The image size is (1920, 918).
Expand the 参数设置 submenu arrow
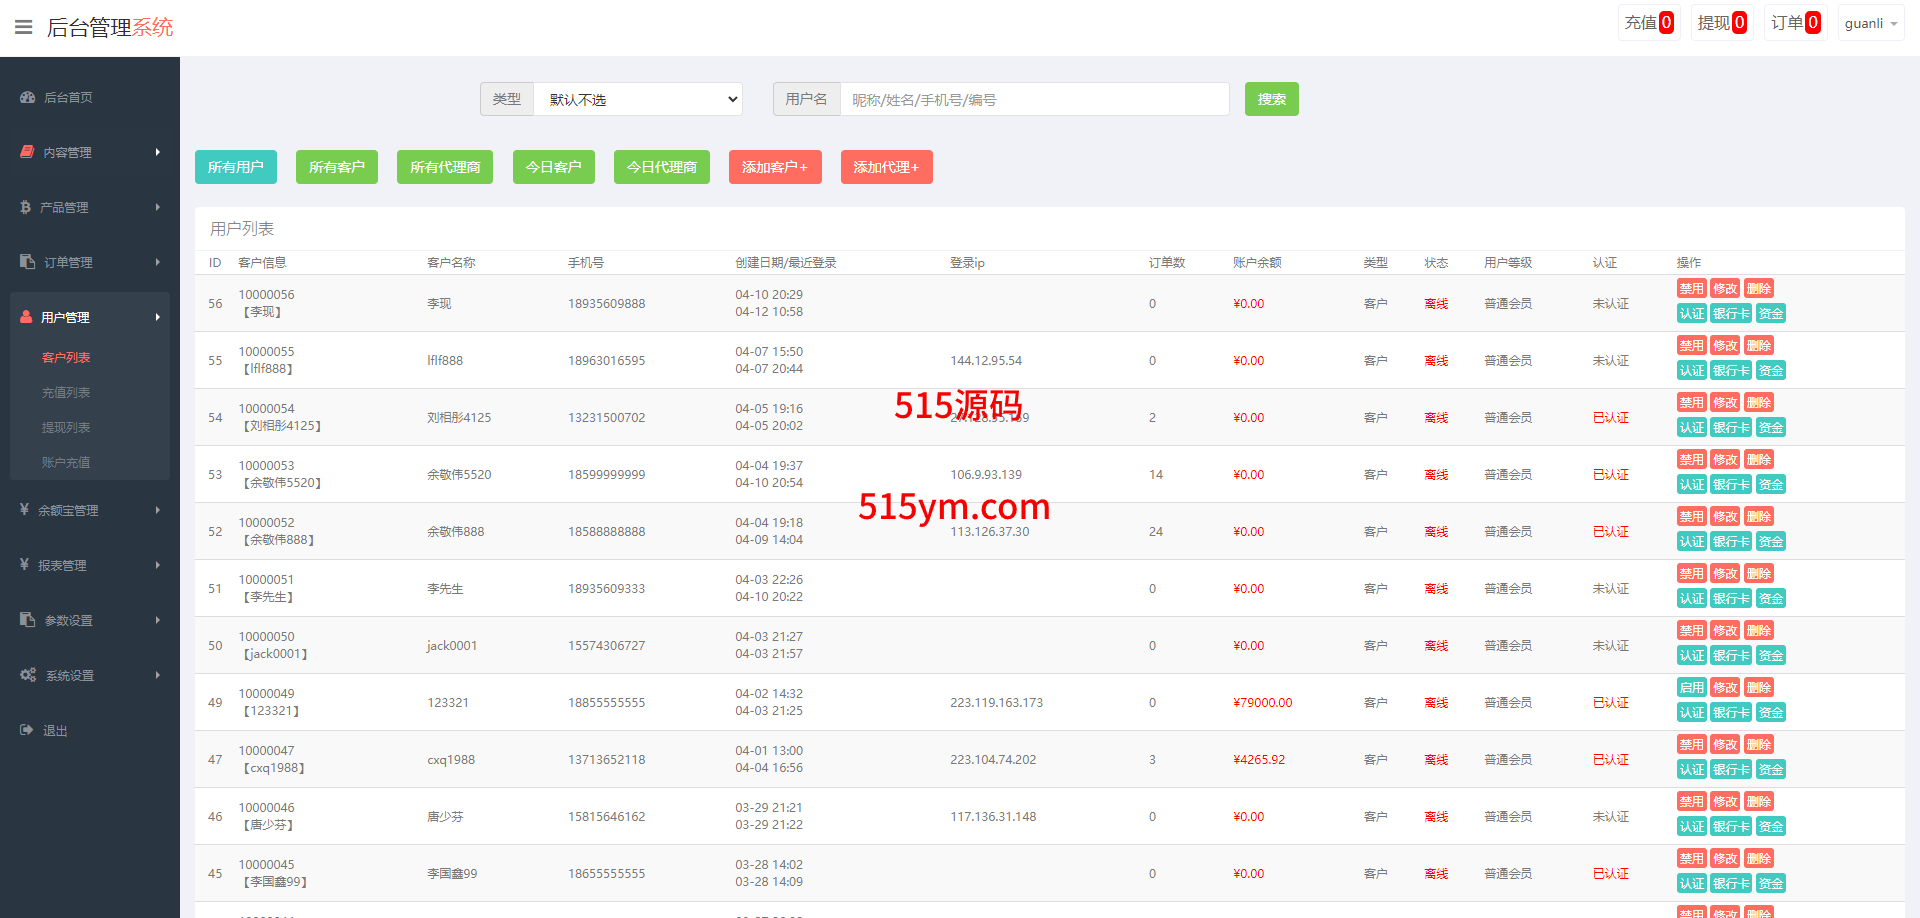158,620
